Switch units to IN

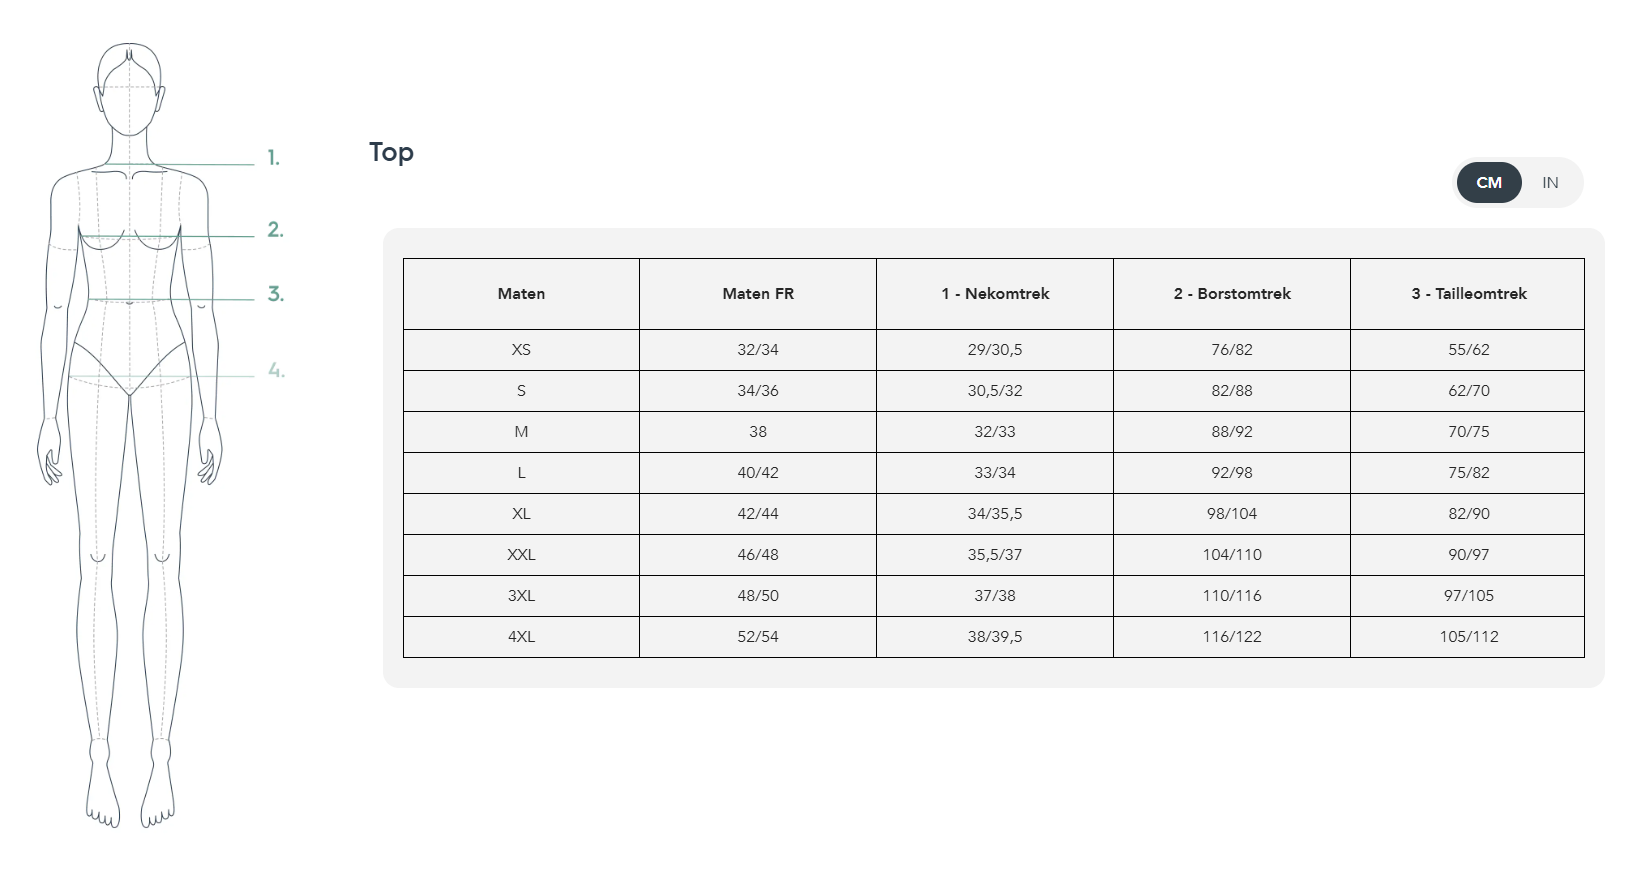click(1550, 182)
